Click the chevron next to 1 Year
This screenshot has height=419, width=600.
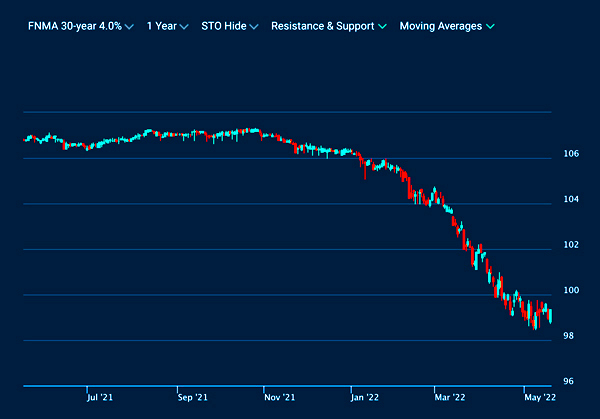pyautogui.click(x=182, y=27)
